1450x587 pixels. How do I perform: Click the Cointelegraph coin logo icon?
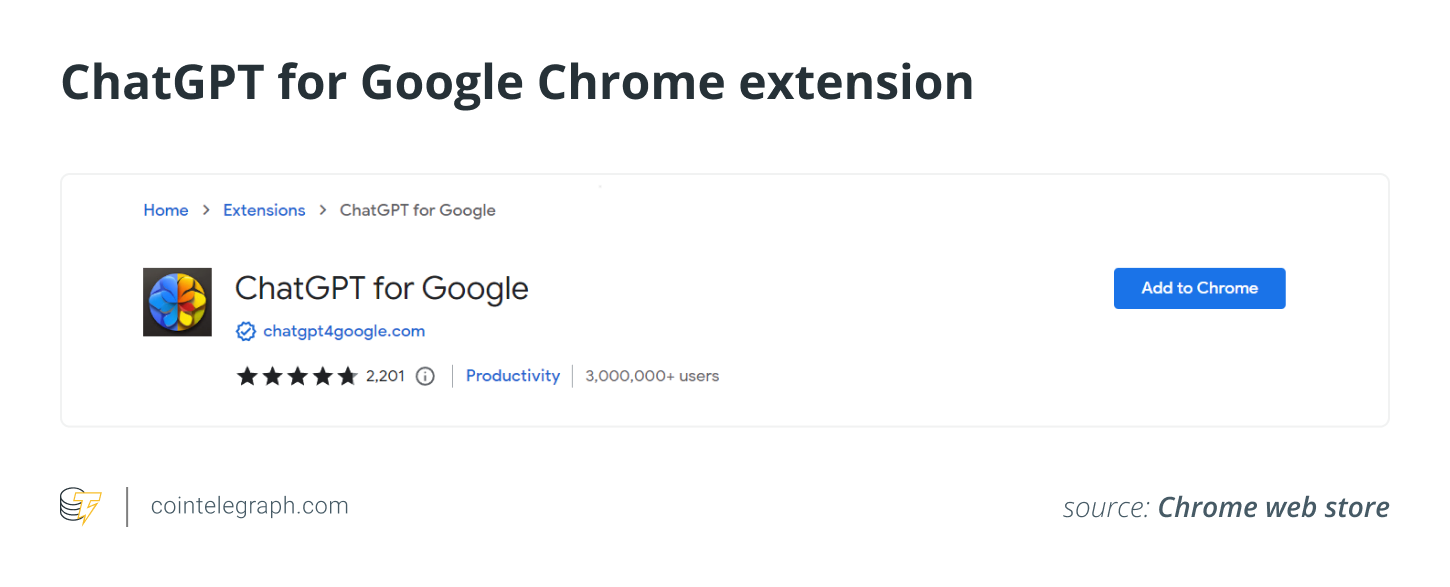(81, 506)
